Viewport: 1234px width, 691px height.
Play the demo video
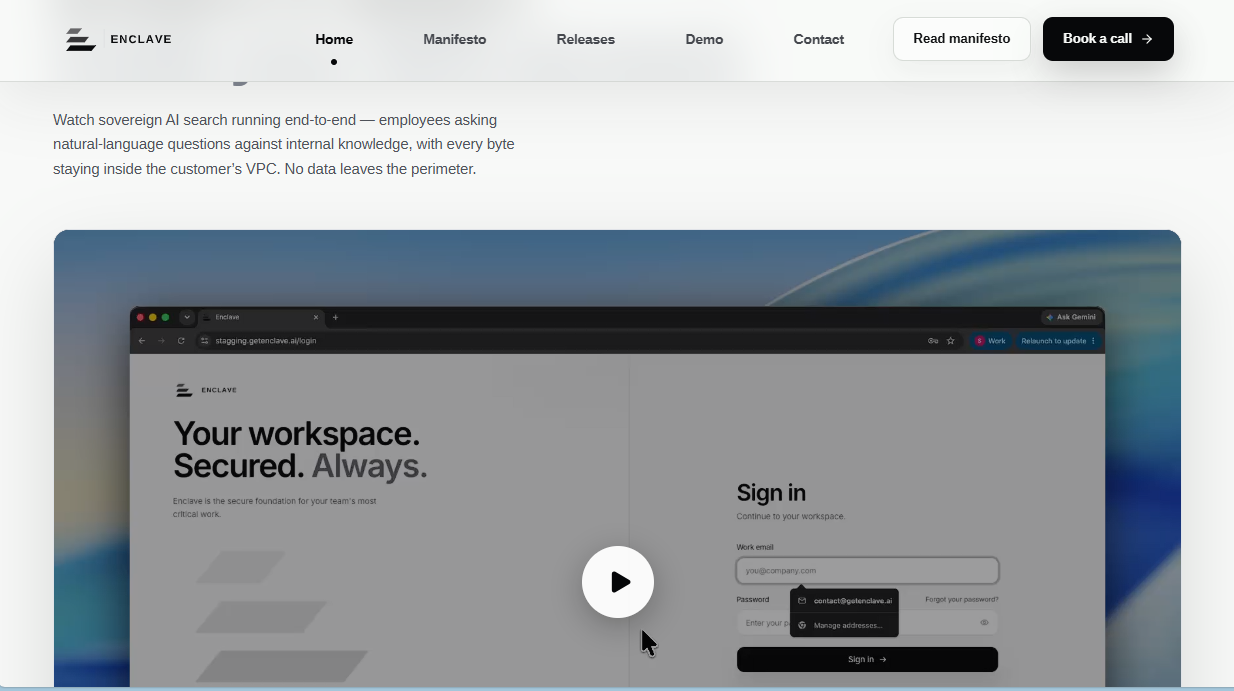[618, 582]
